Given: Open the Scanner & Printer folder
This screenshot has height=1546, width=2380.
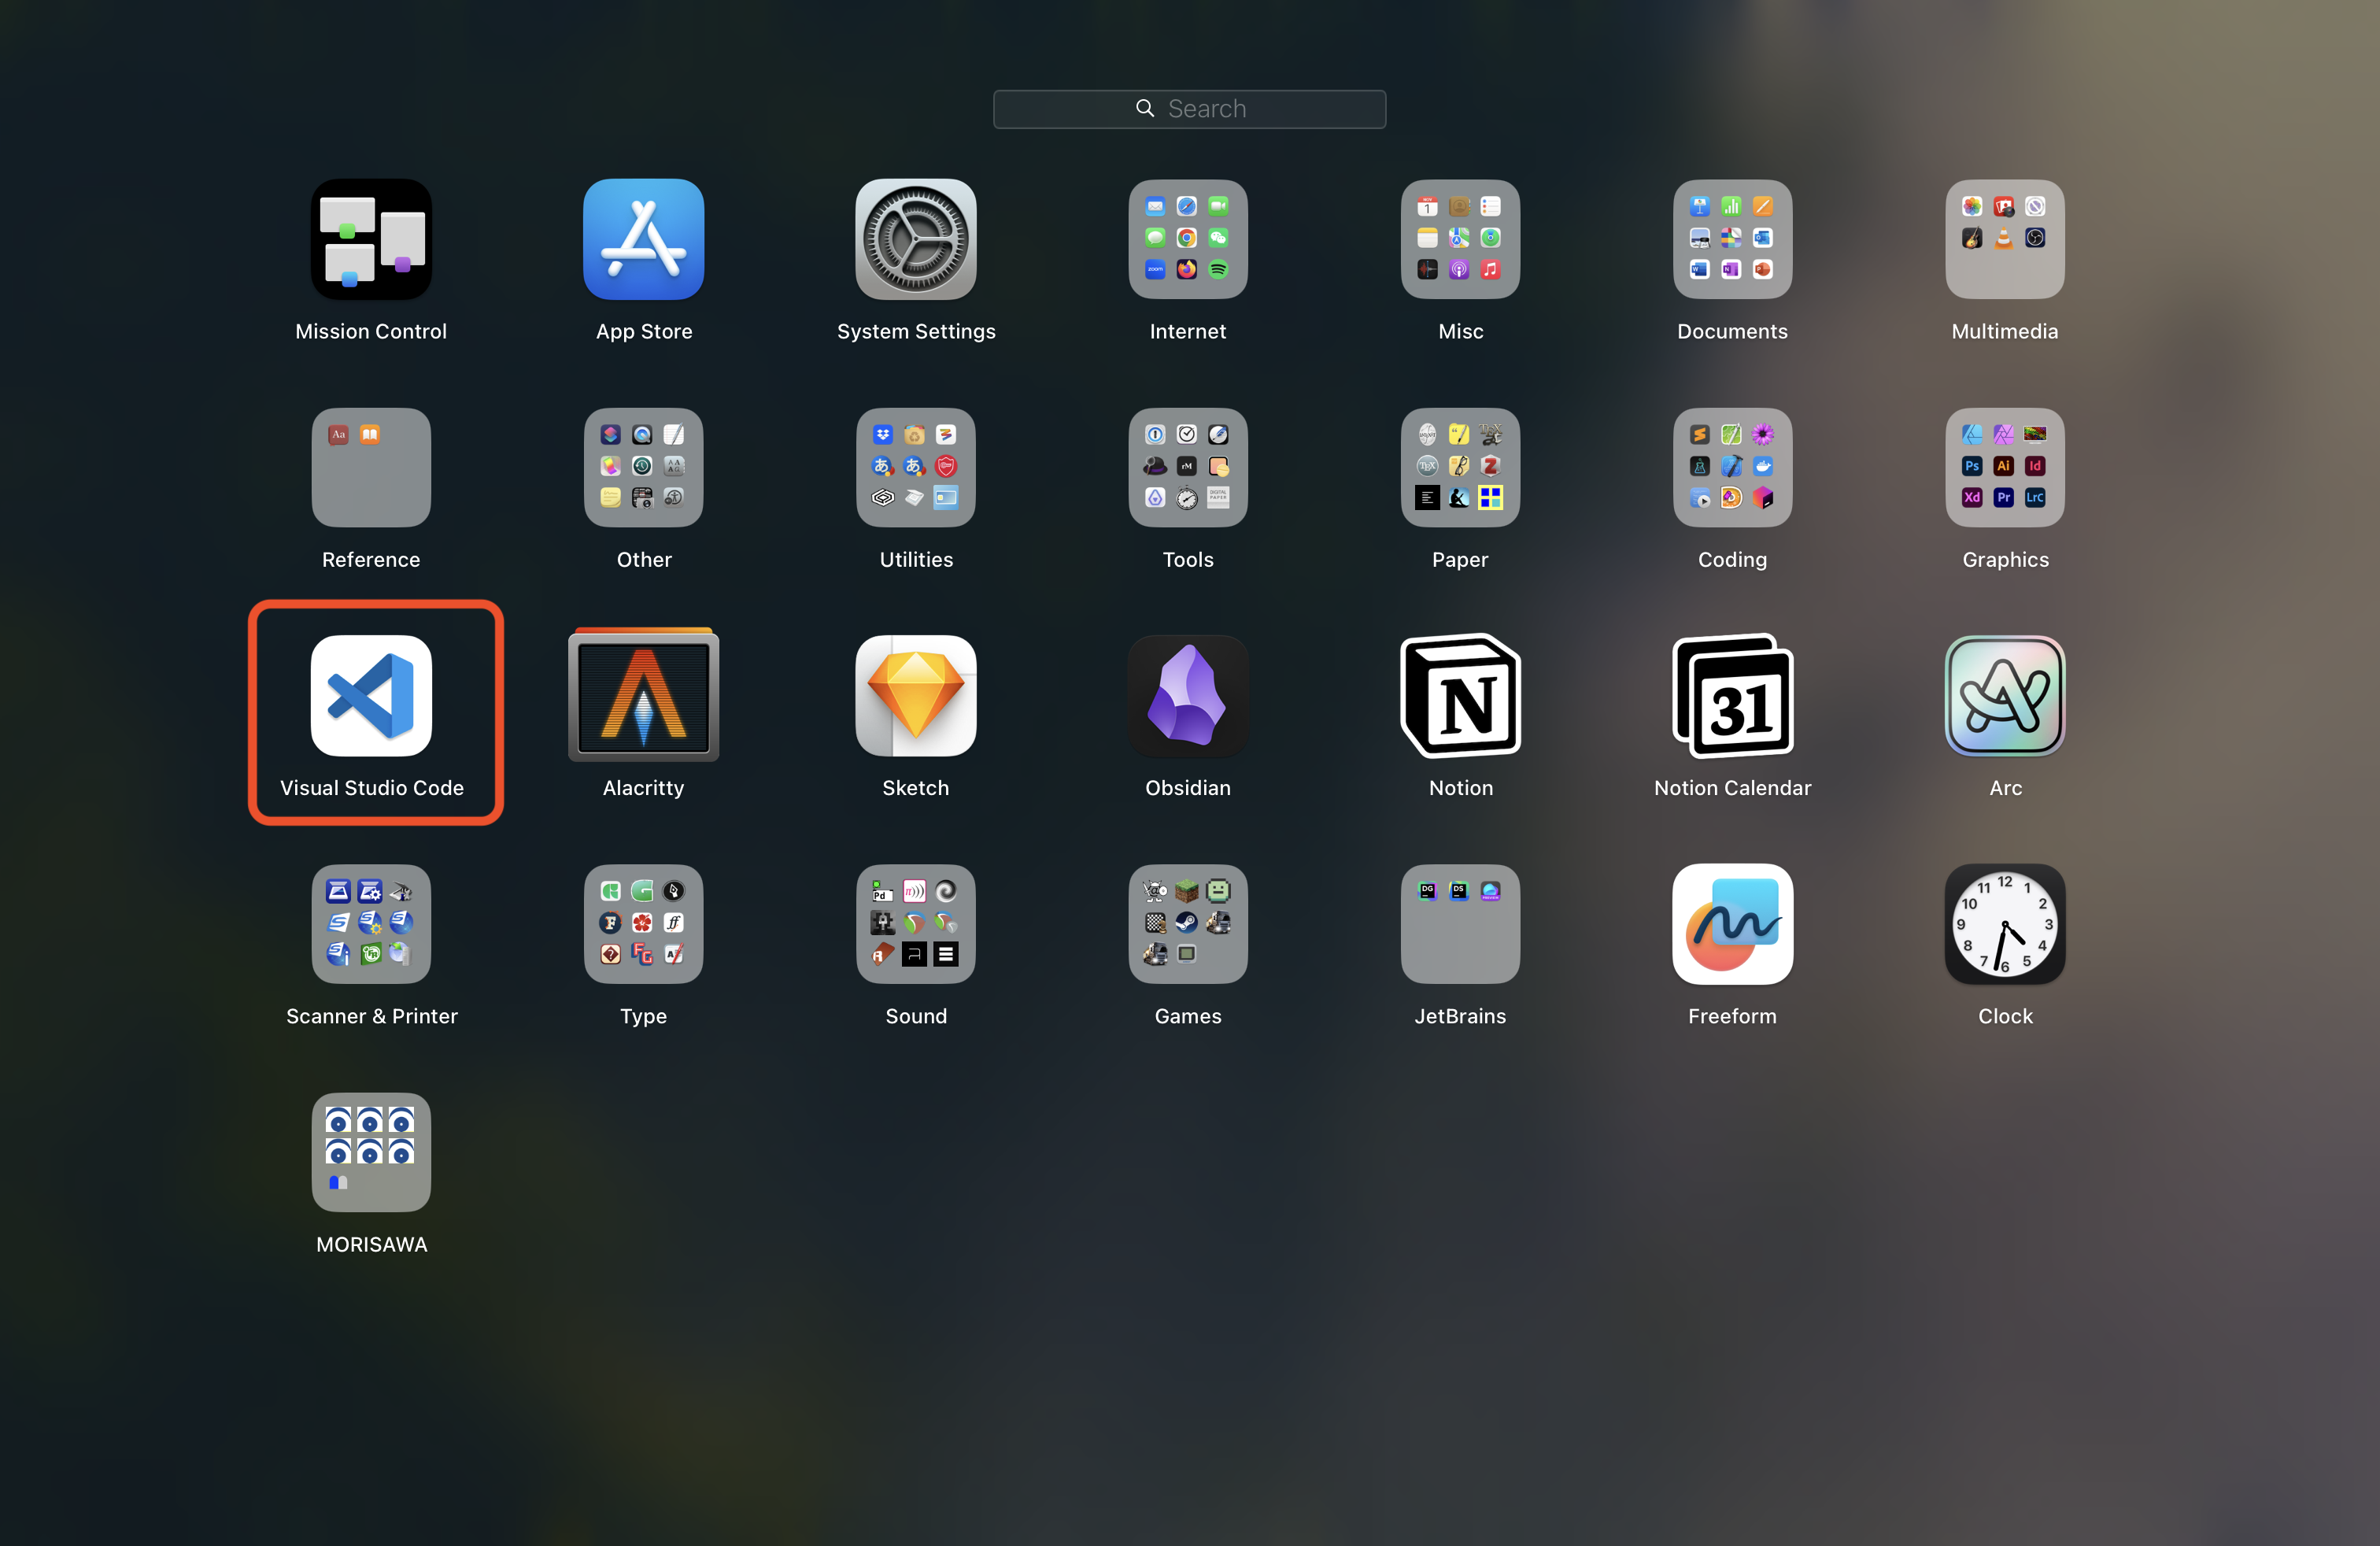Looking at the screenshot, I should point(371,924).
